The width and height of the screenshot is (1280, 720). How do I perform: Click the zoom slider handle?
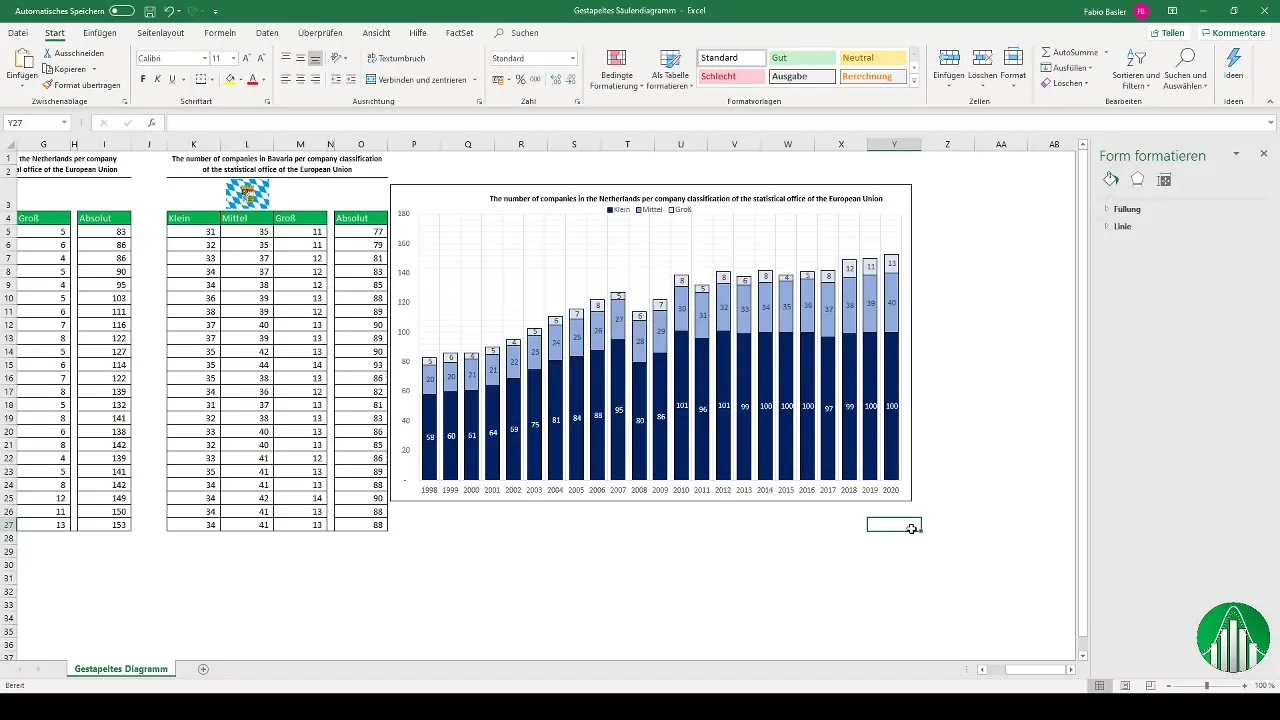click(1207, 685)
